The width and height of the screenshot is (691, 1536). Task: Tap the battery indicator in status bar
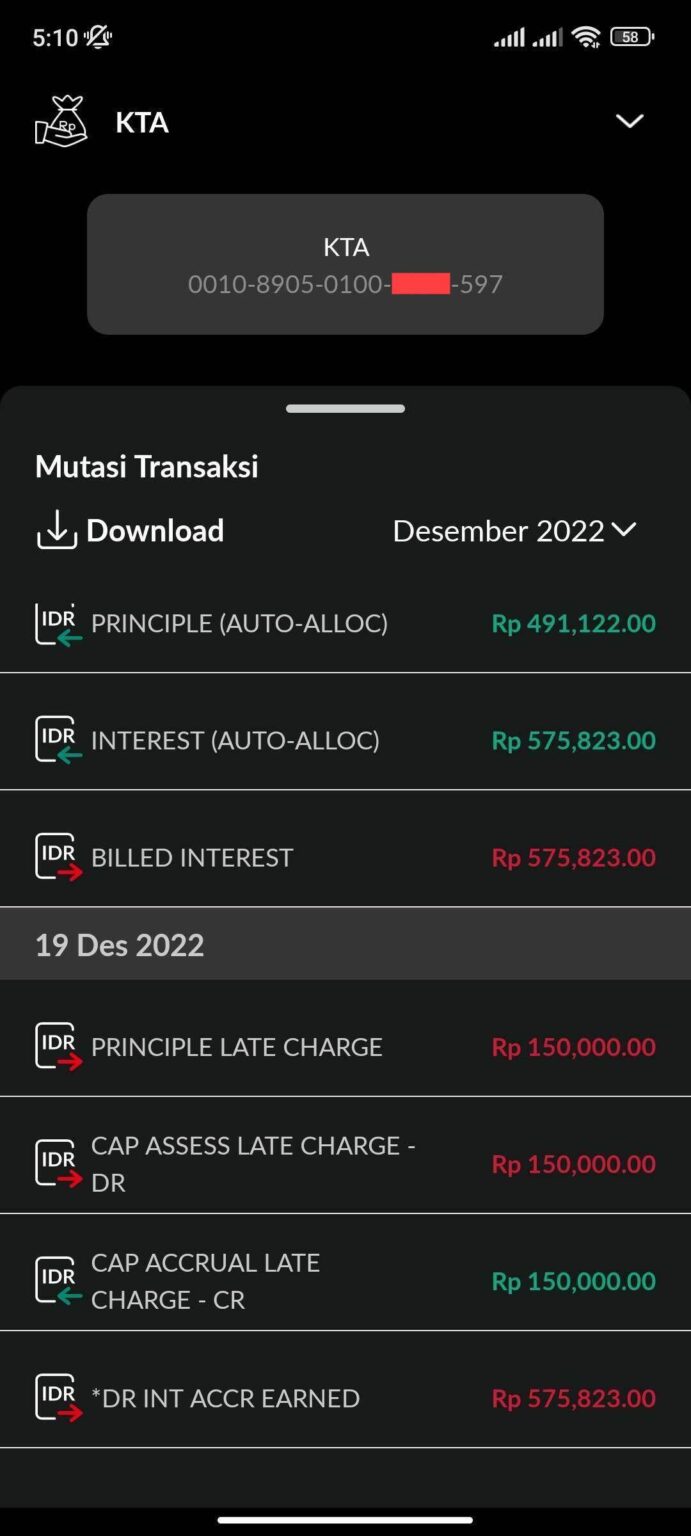(631, 38)
